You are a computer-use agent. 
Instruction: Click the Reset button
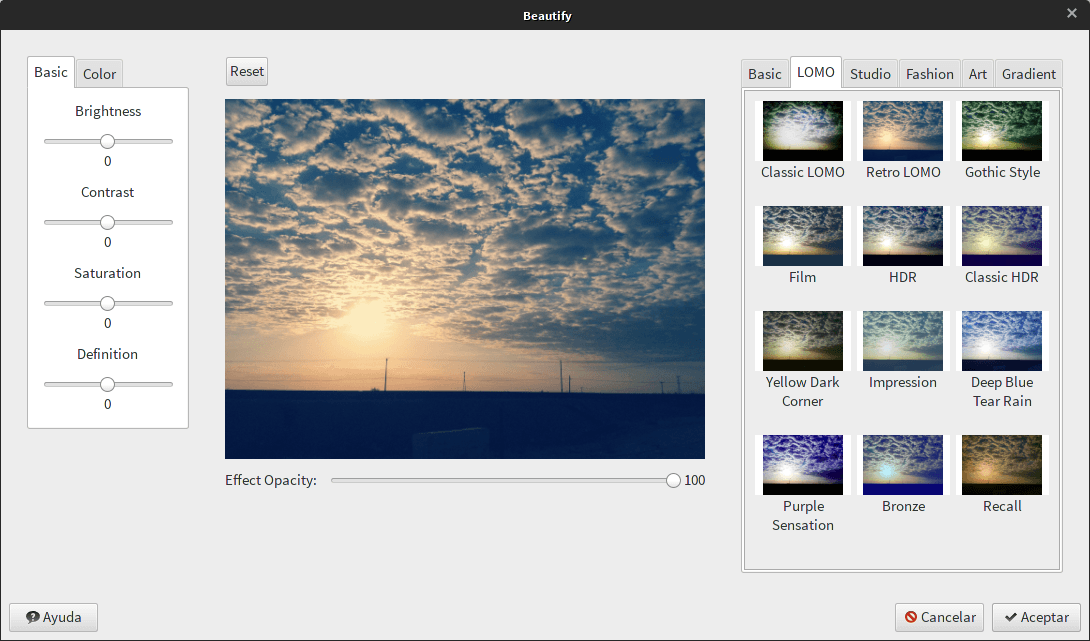(247, 71)
